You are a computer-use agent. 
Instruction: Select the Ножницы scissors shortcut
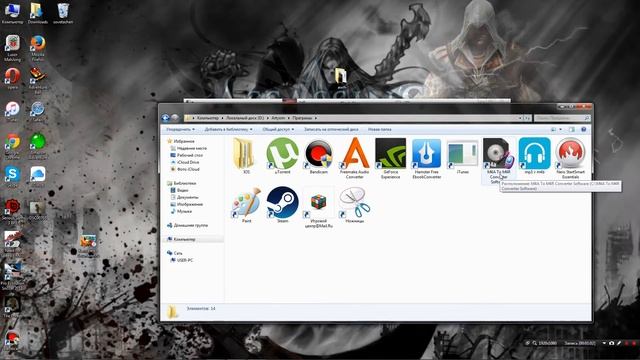[x=354, y=205]
